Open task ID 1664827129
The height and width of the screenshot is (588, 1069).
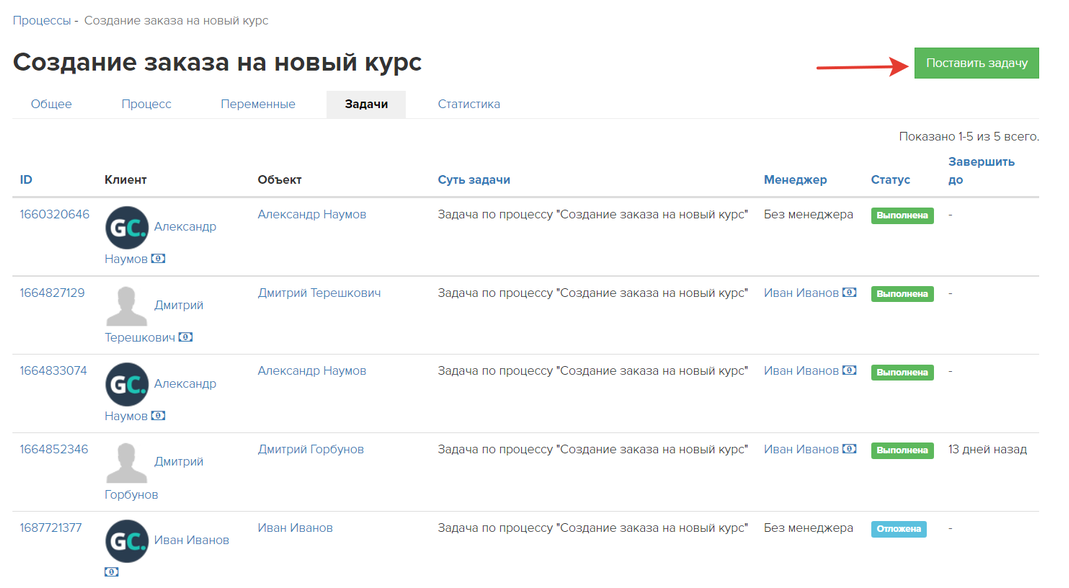(52, 293)
